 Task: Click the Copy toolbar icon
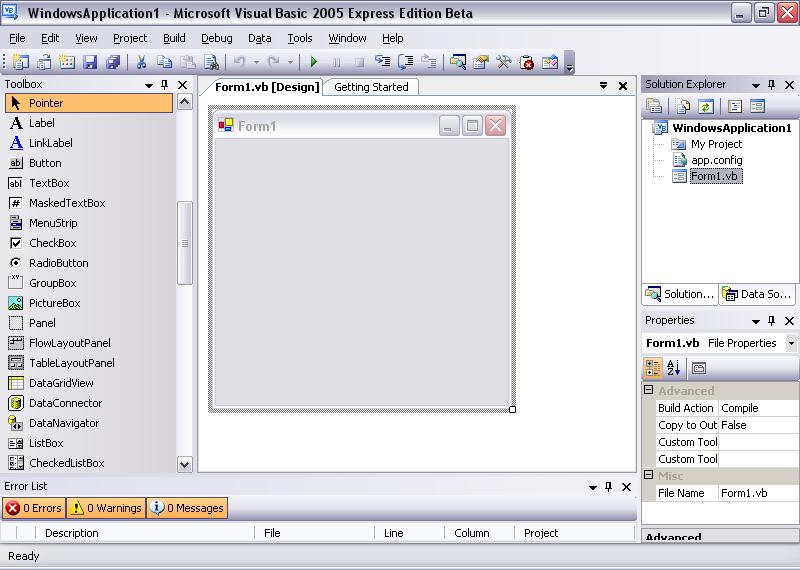(x=164, y=62)
